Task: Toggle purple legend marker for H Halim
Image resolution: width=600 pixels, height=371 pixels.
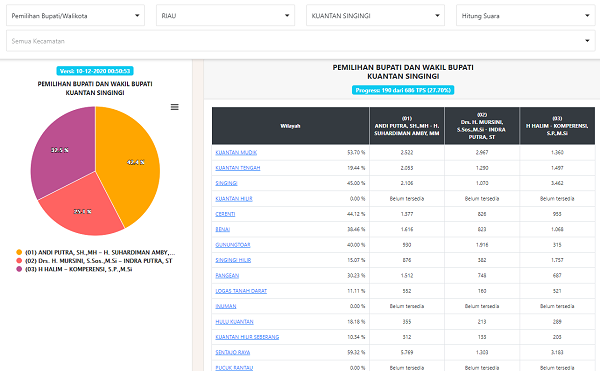Action: (19, 269)
